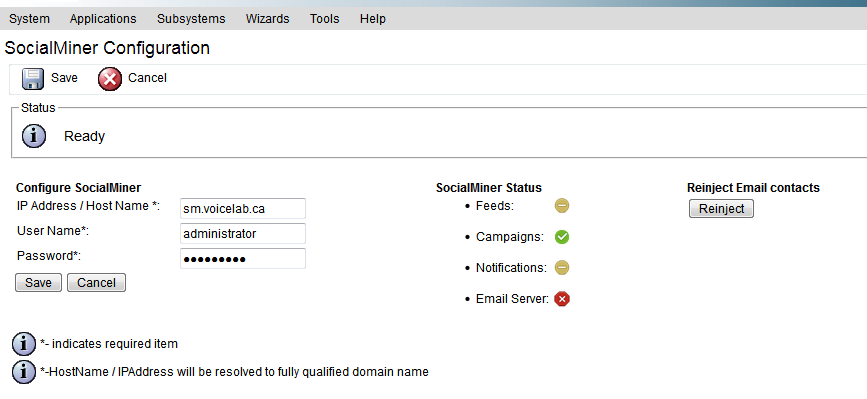Open the System menu
Viewport: 867px width, 399px height.
(29, 19)
